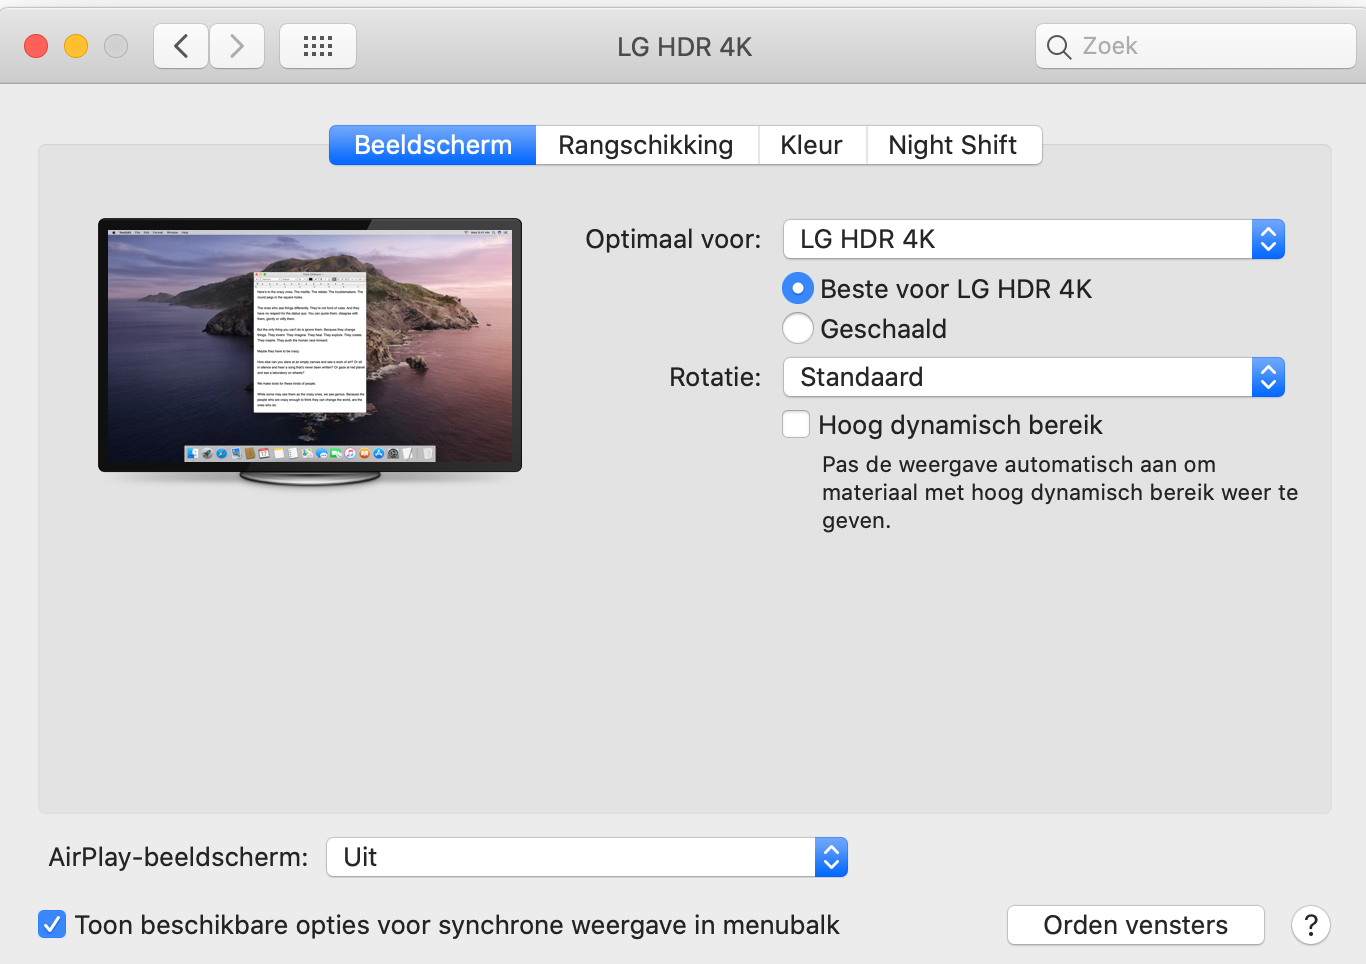Open the Night Shift tab

click(x=953, y=145)
